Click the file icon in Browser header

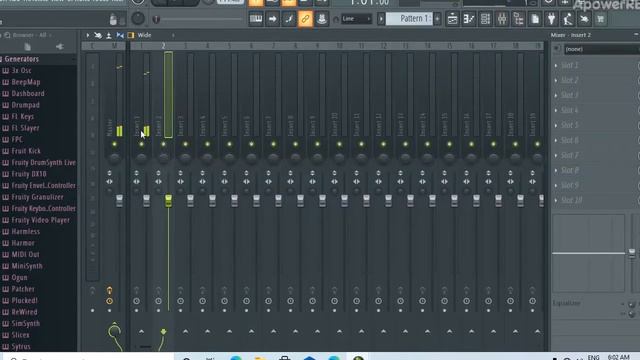[27, 47]
